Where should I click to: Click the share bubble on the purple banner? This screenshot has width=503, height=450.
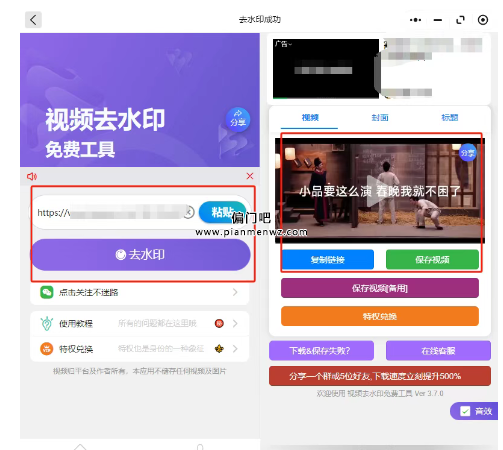pyautogui.click(x=238, y=120)
